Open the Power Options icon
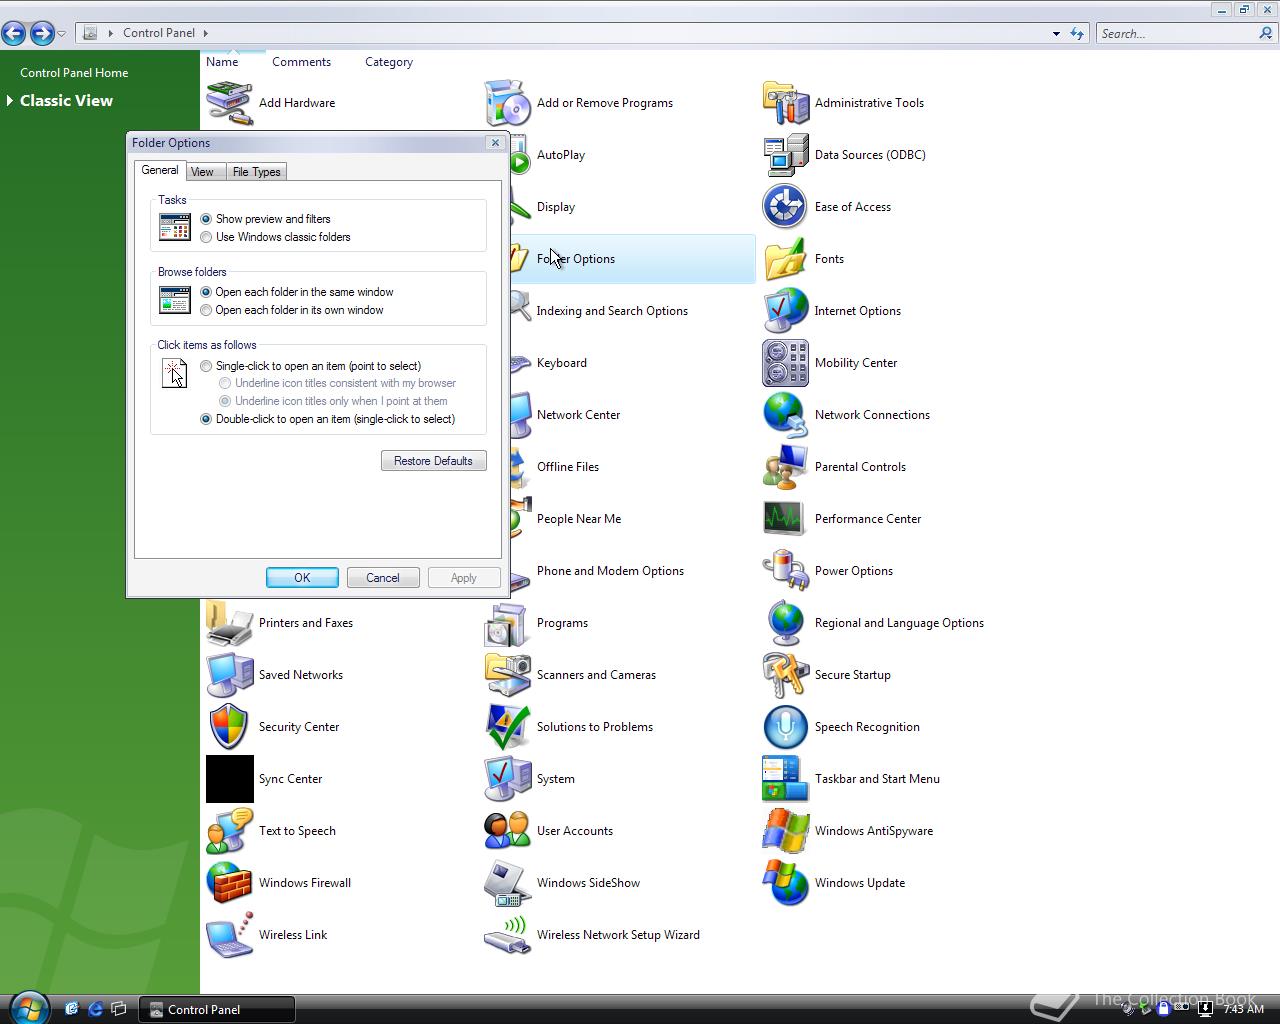The height and width of the screenshot is (1024, 1280). 785,571
